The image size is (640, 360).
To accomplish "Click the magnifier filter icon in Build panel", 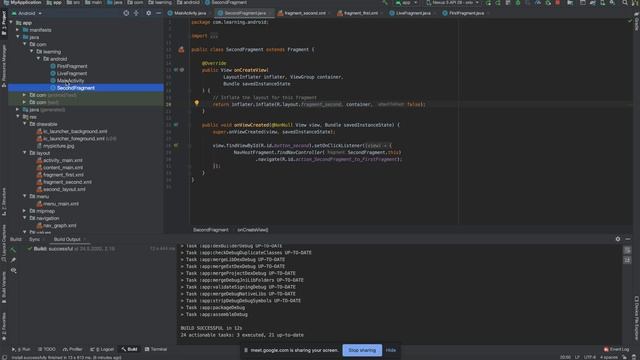I will click(13, 270).
